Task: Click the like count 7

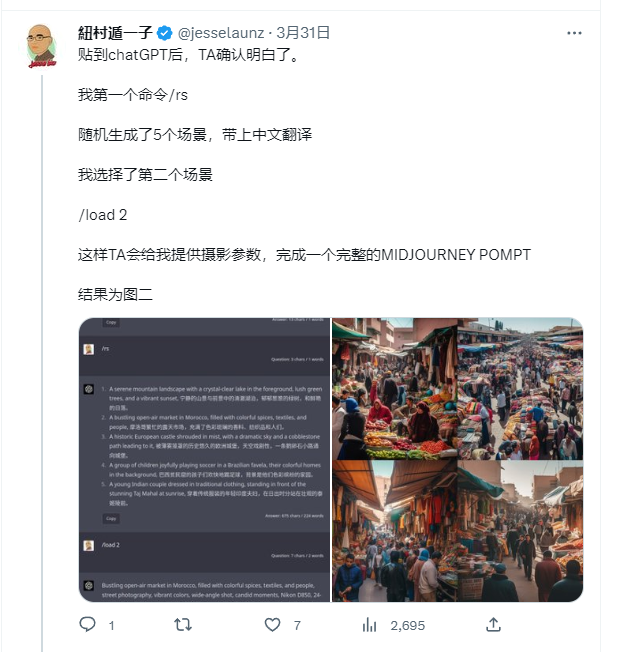Action: pos(297,625)
